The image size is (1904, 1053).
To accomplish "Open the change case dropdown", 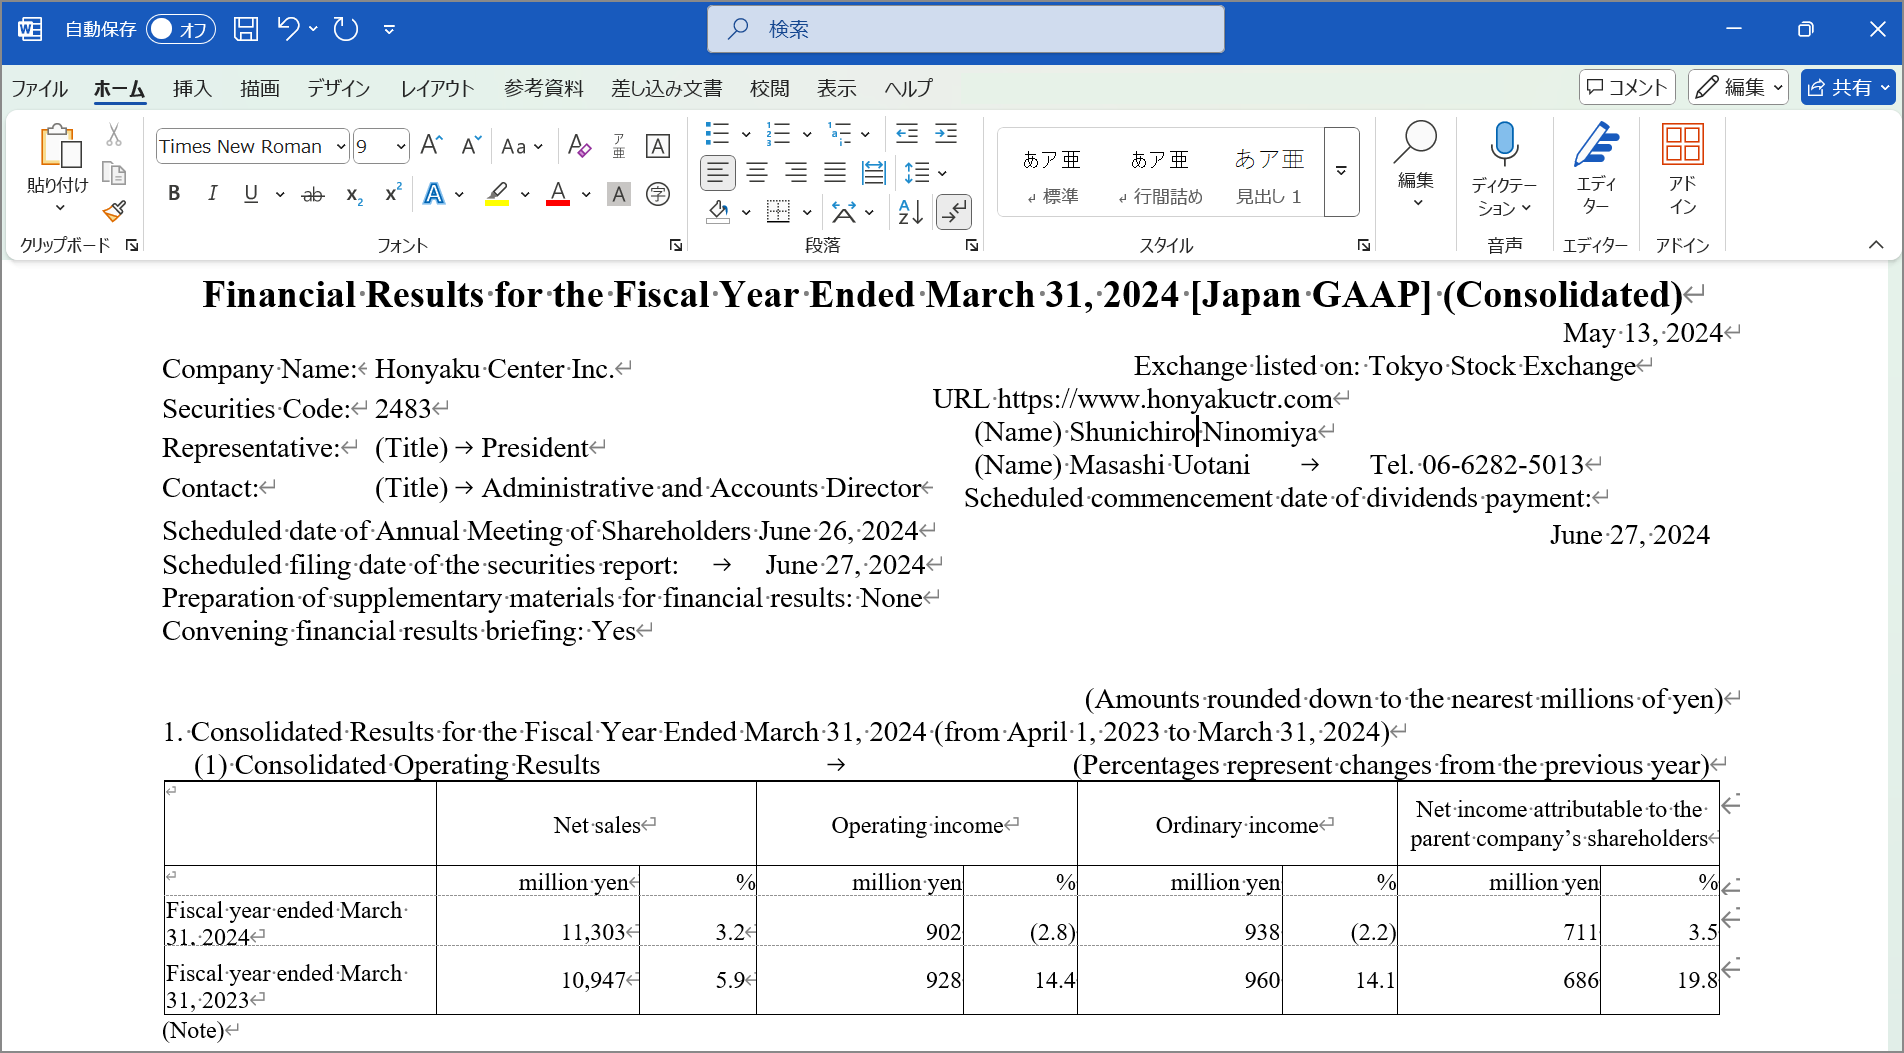I will [x=522, y=147].
